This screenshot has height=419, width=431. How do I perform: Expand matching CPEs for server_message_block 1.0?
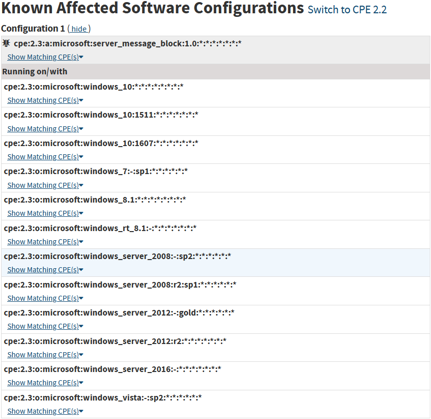point(45,57)
